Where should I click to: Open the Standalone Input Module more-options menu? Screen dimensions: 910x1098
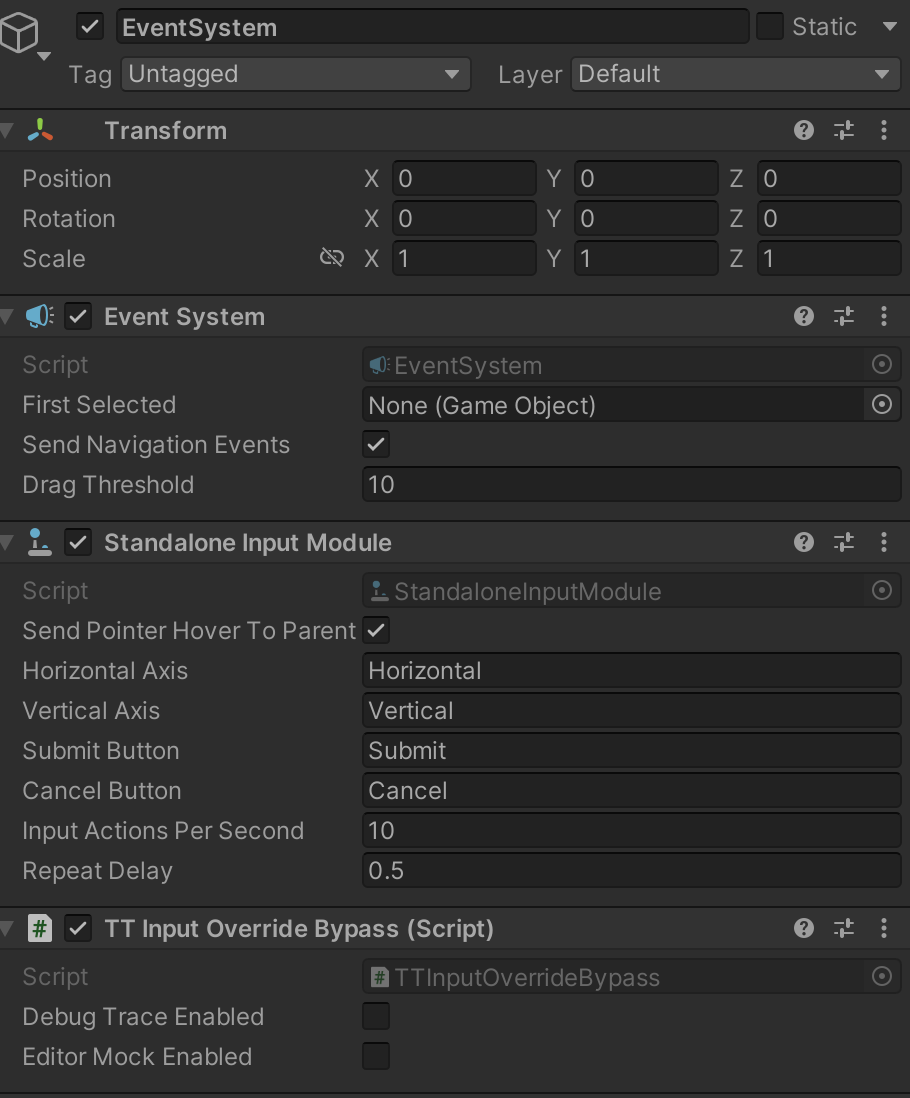(883, 542)
